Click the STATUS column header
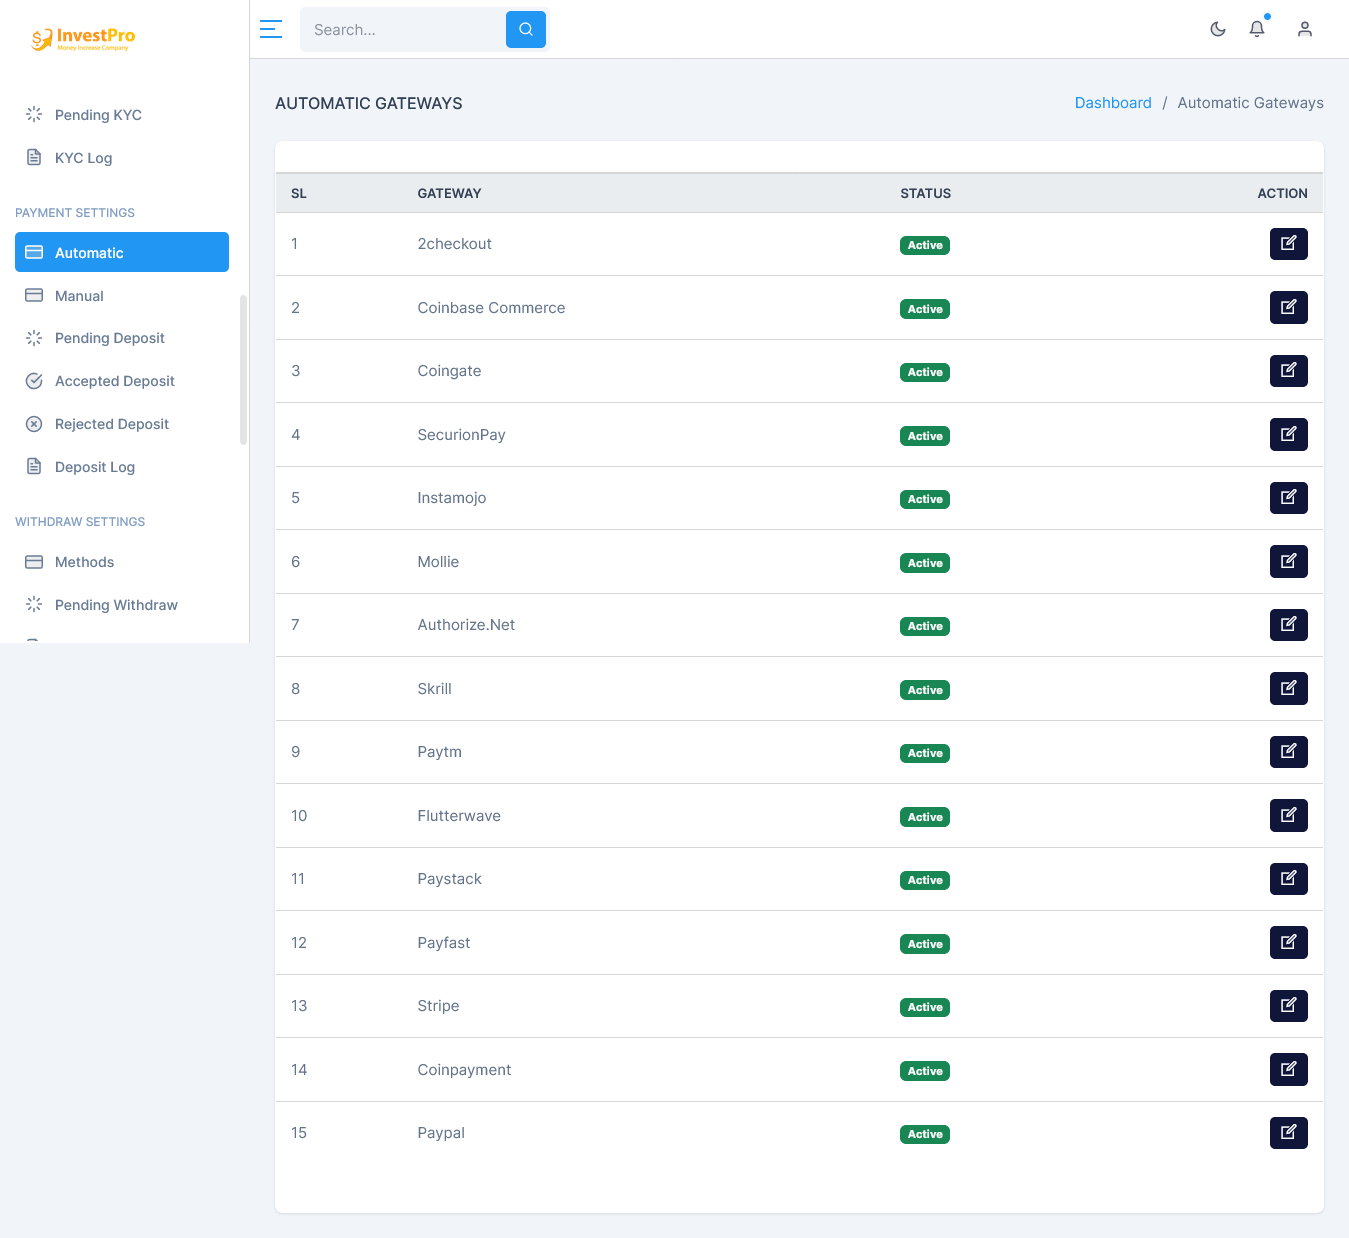Image resolution: width=1349 pixels, height=1238 pixels. pos(926,194)
